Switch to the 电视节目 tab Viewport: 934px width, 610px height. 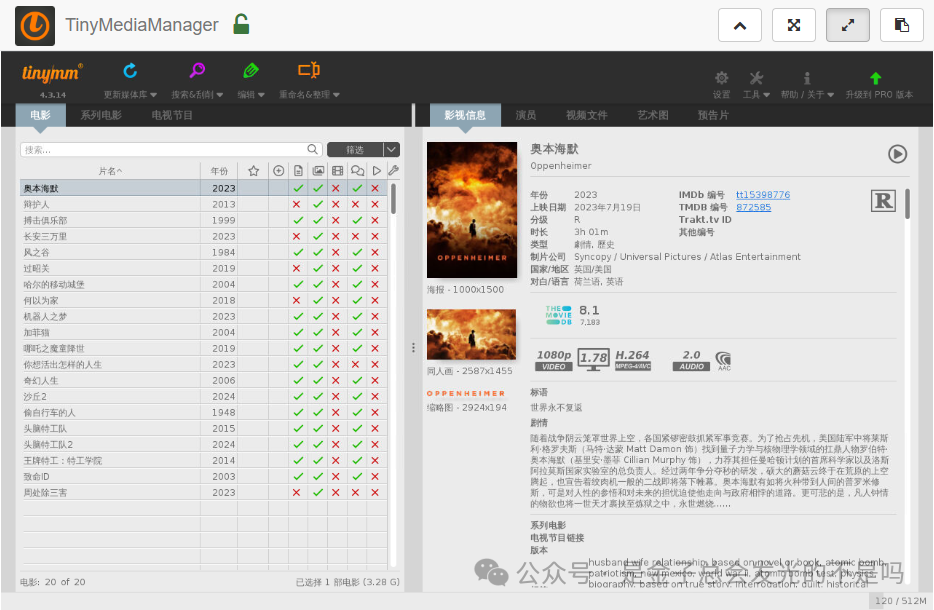172,116
